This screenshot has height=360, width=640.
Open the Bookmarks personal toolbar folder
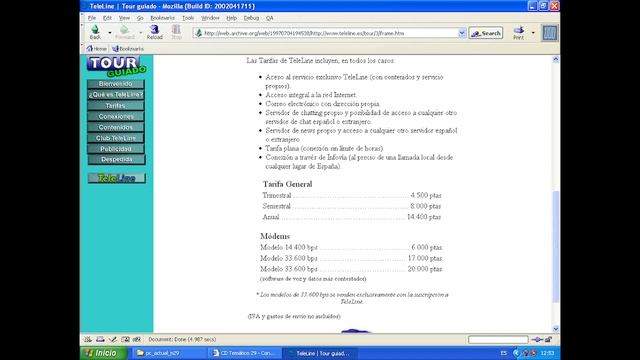[x=128, y=49]
